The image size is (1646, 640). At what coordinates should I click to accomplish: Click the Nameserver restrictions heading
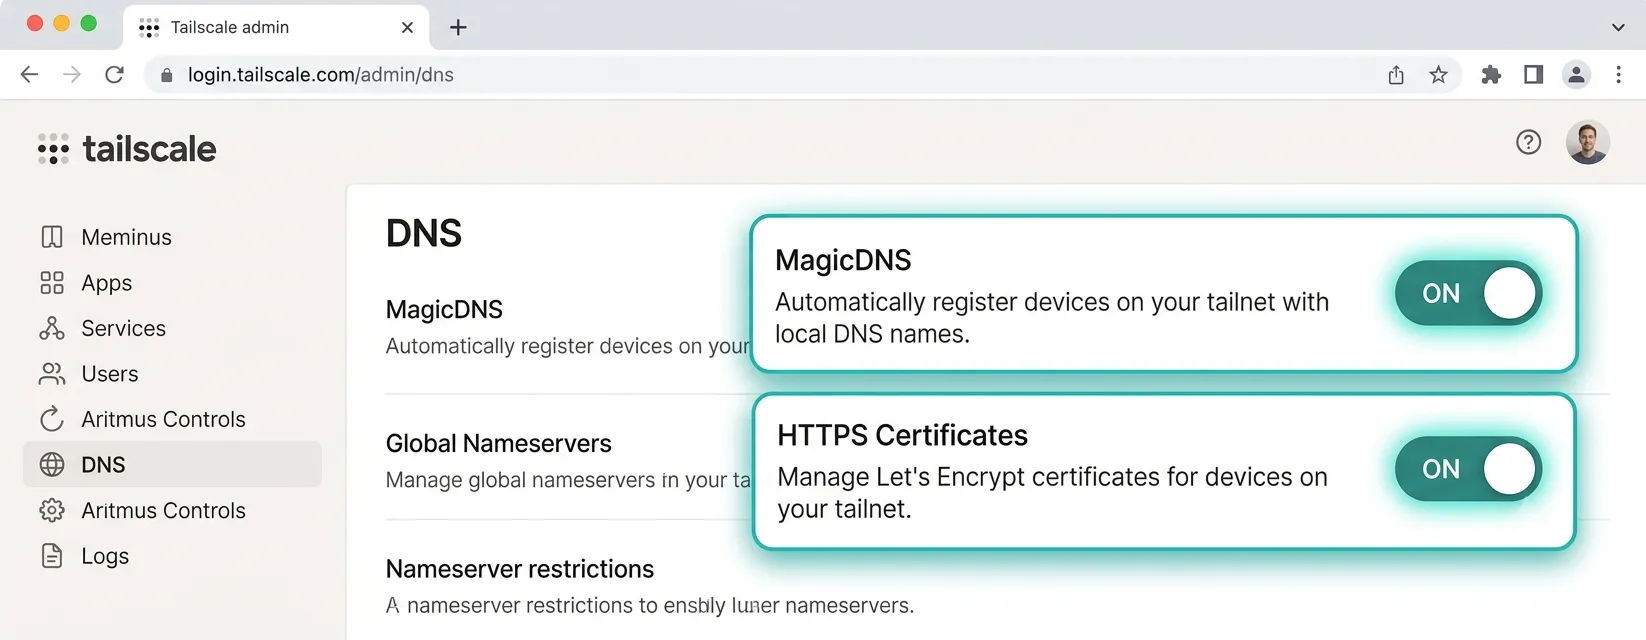click(520, 569)
